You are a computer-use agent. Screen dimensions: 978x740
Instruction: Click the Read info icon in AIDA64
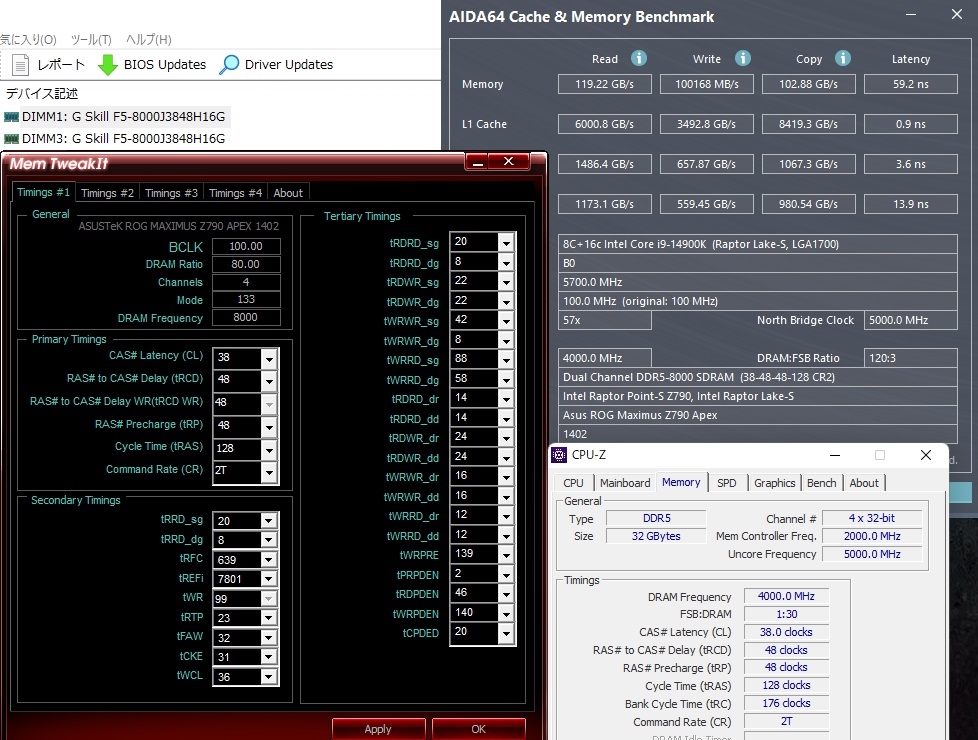[x=639, y=59]
